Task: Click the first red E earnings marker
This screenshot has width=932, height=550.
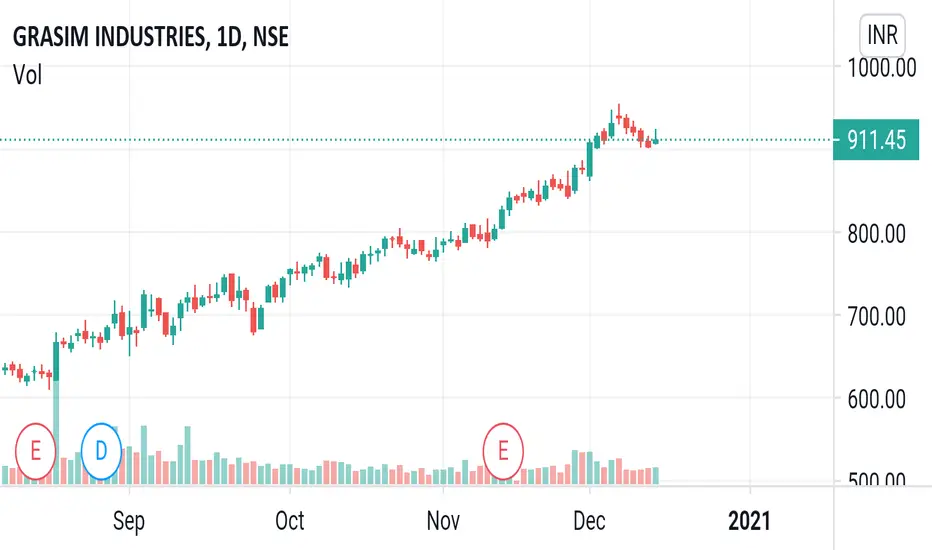Action: tap(36, 451)
